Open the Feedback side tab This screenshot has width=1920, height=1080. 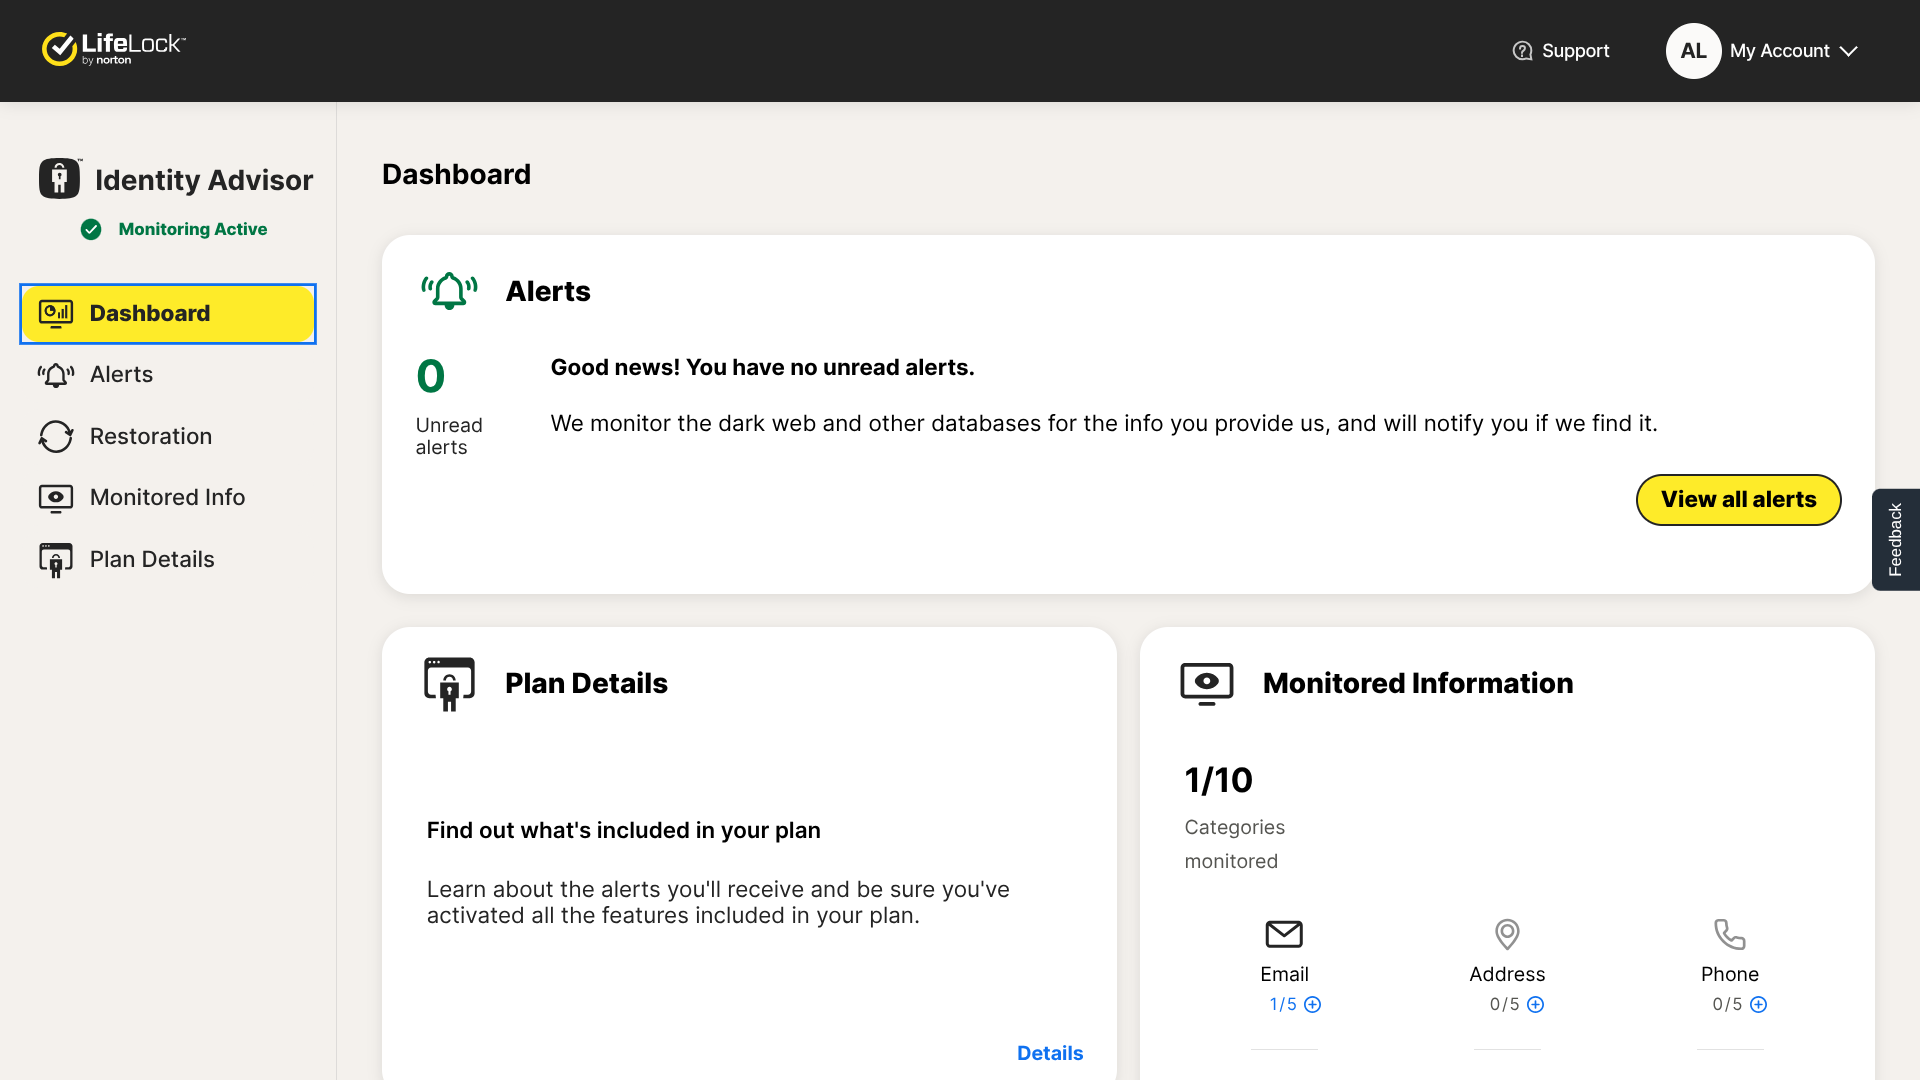[x=1895, y=540]
